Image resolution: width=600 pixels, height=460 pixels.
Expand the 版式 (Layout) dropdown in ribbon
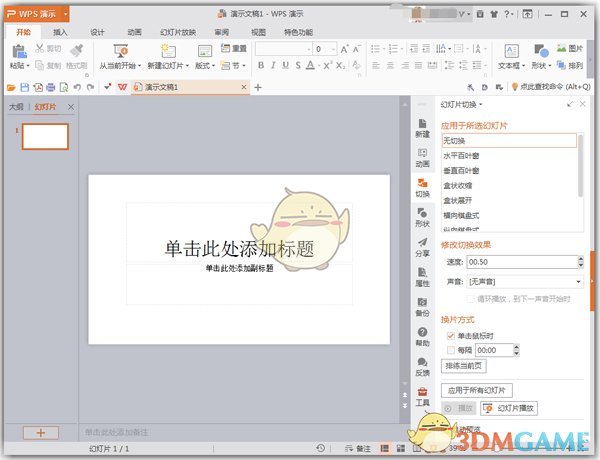(205, 65)
